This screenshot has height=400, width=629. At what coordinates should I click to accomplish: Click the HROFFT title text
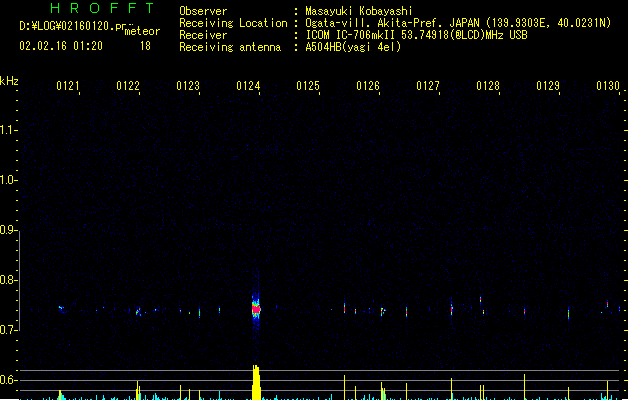102,8
